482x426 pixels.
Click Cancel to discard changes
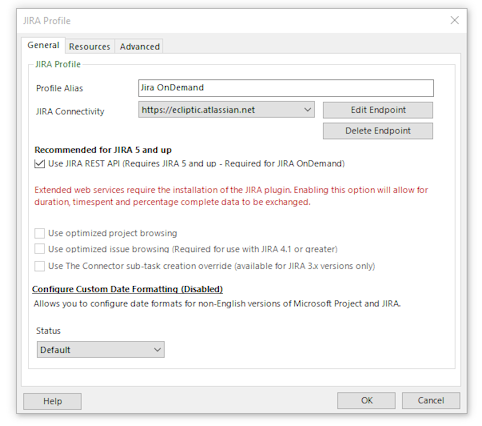click(431, 400)
